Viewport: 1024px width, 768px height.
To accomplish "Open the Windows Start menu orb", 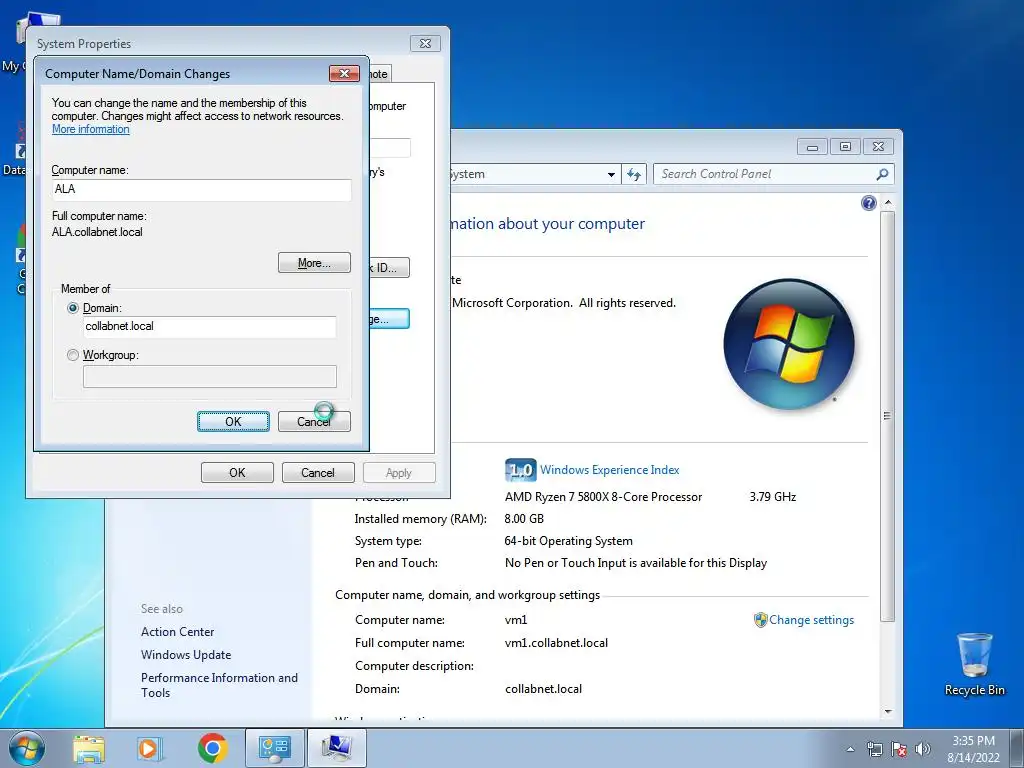I will 27,748.
